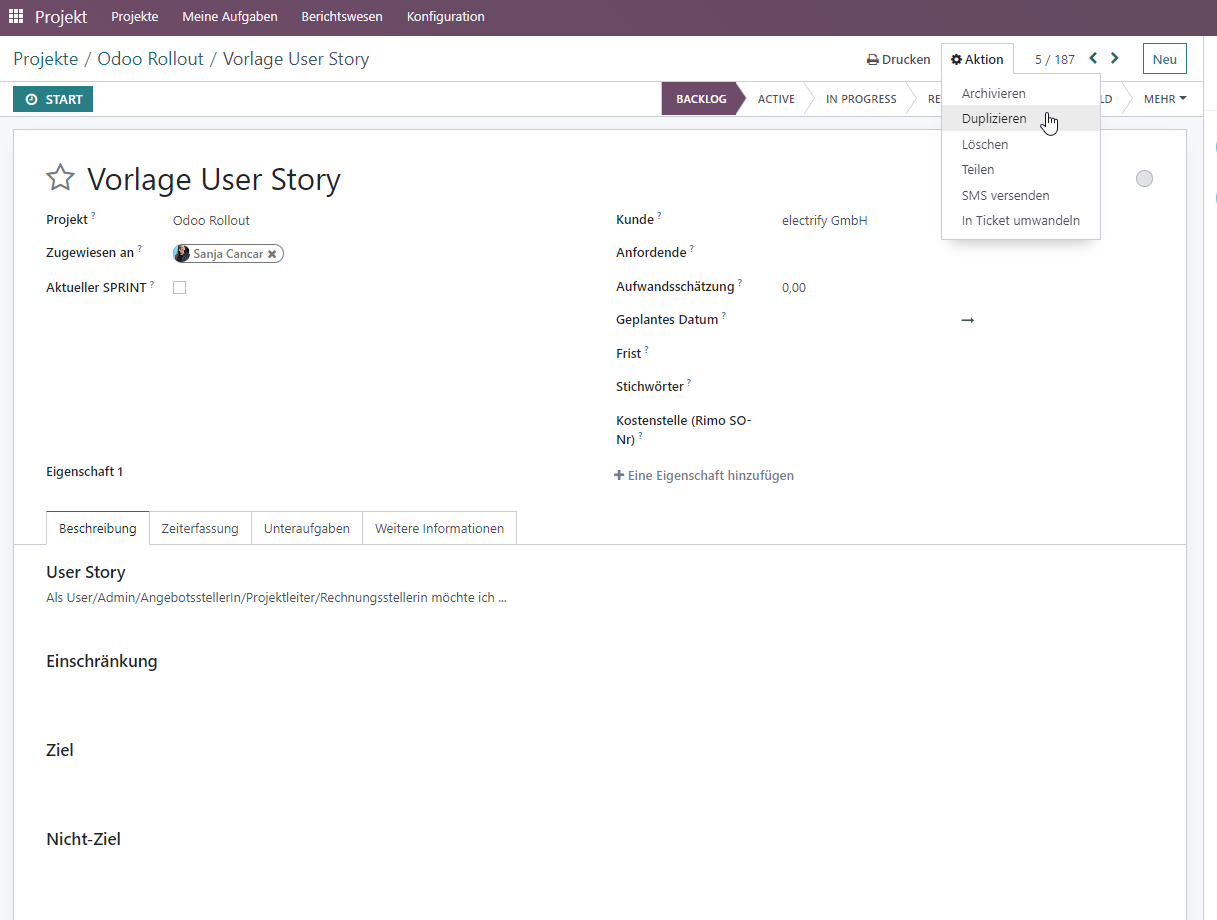Open Projekte in top navigation
This screenshot has height=920, width=1217.
coord(135,17)
